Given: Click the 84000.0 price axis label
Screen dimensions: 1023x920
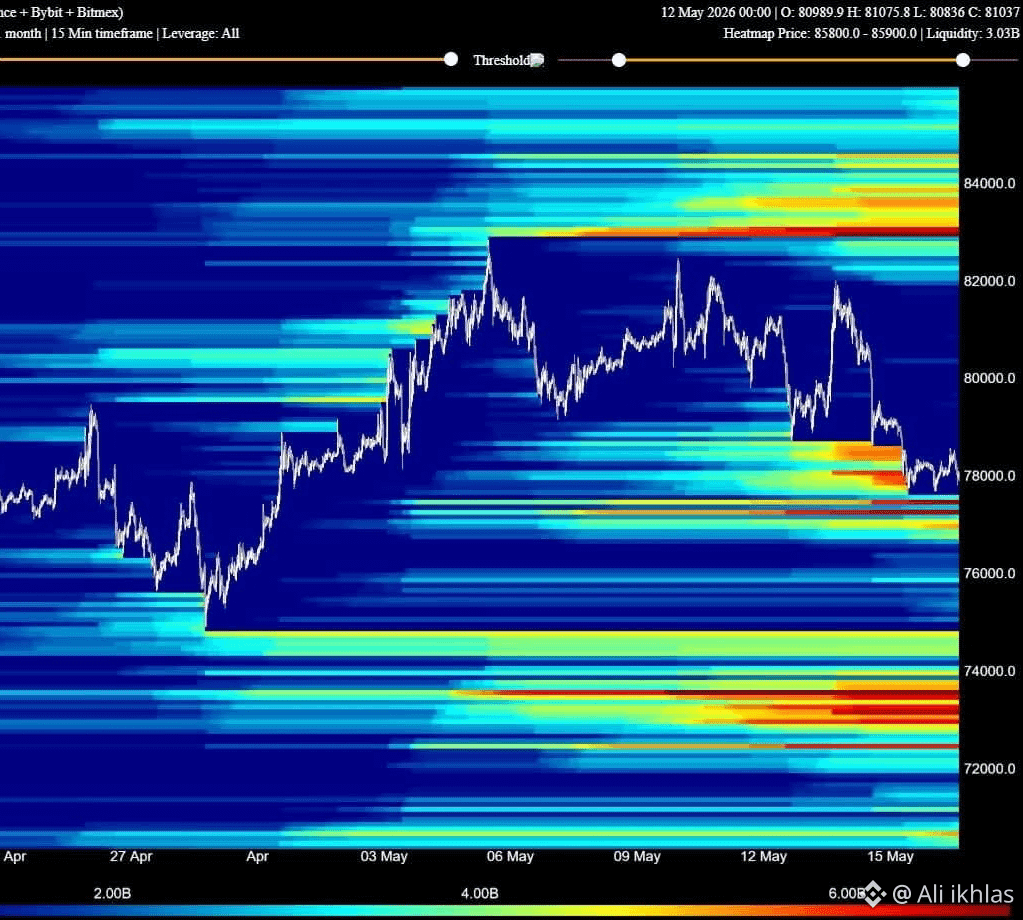Looking at the screenshot, I should click(x=989, y=183).
